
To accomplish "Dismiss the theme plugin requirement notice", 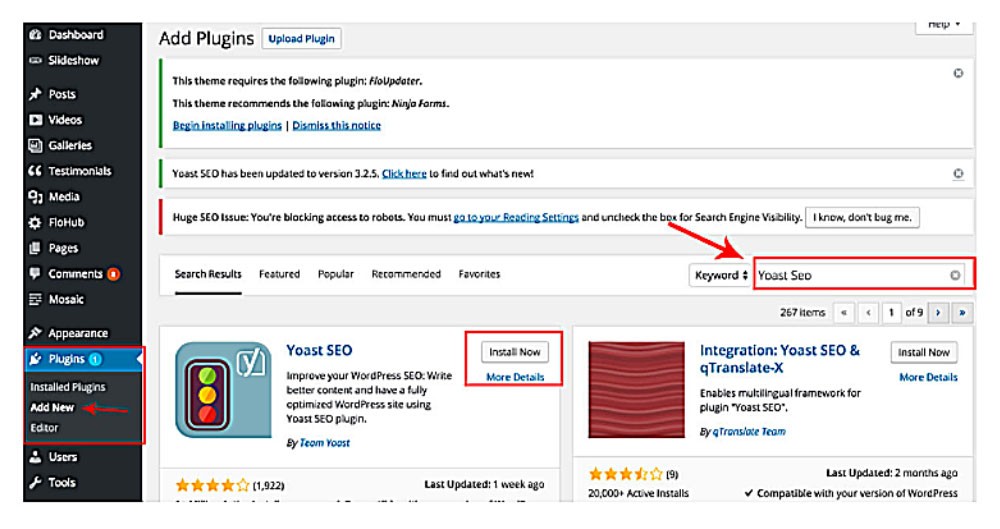I will point(958,73).
